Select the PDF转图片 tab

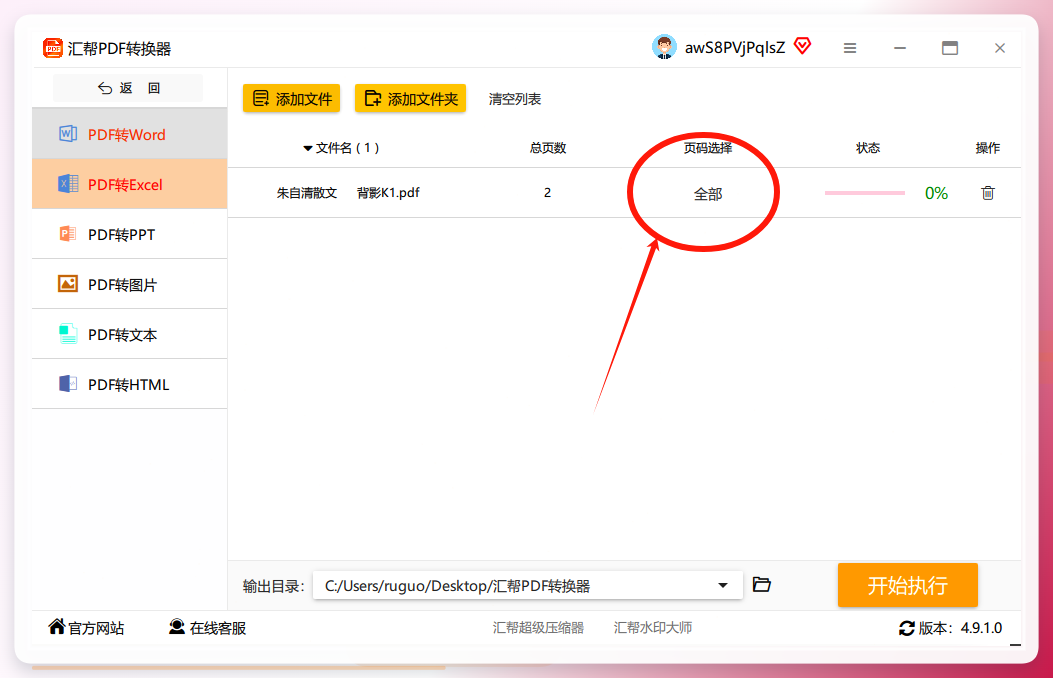[x=130, y=285]
